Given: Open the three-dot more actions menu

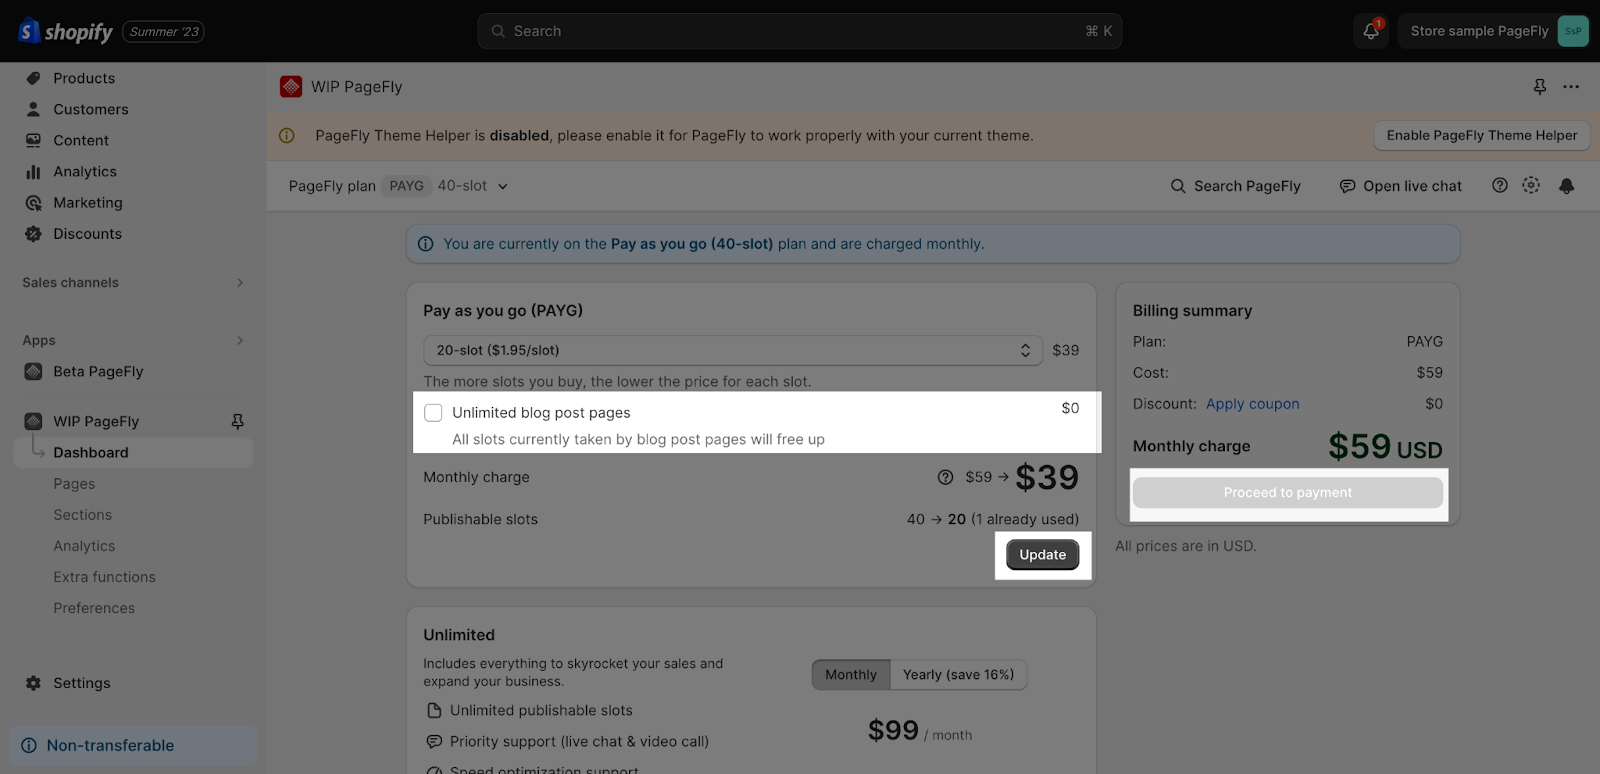Looking at the screenshot, I should pyautogui.click(x=1571, y=87).
